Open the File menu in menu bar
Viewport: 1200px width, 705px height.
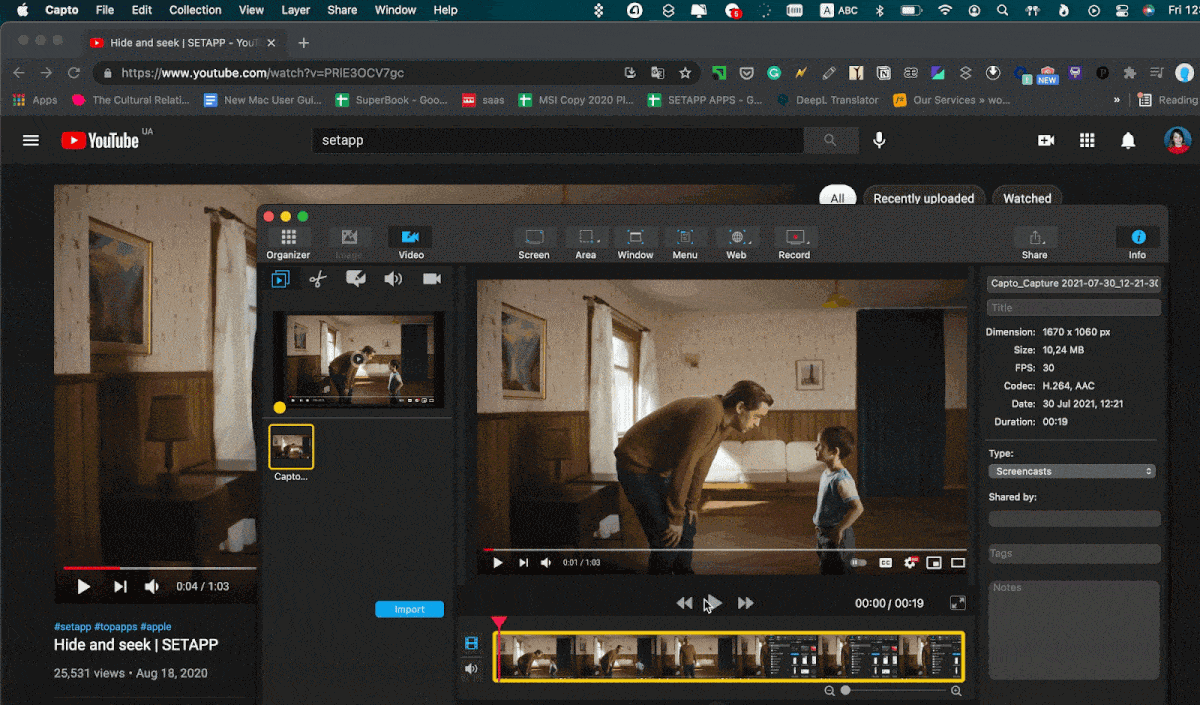pyautogui.click(x=104, y=10)
